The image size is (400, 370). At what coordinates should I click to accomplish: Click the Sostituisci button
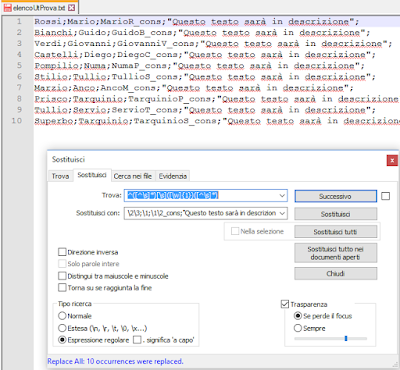(336, 214)
